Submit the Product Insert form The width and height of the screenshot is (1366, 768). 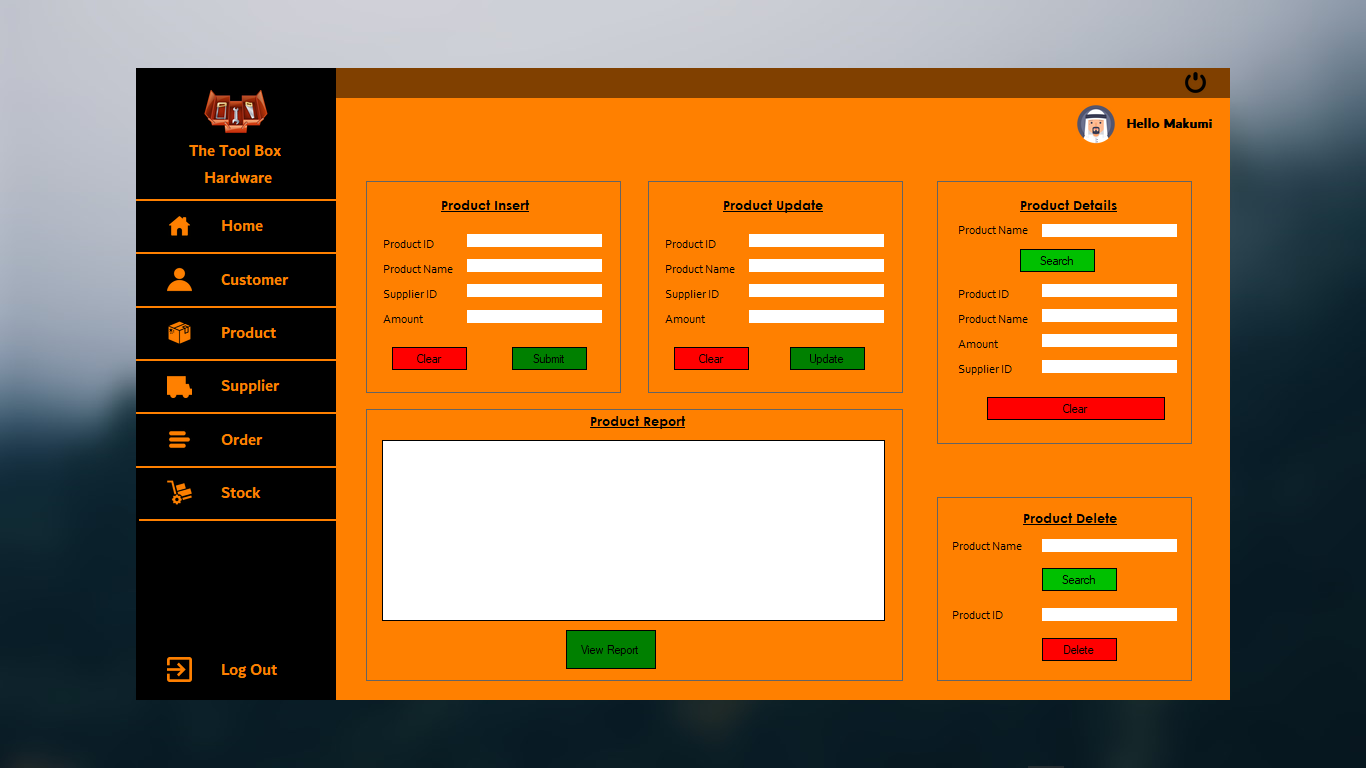click(x=549, y=358)
